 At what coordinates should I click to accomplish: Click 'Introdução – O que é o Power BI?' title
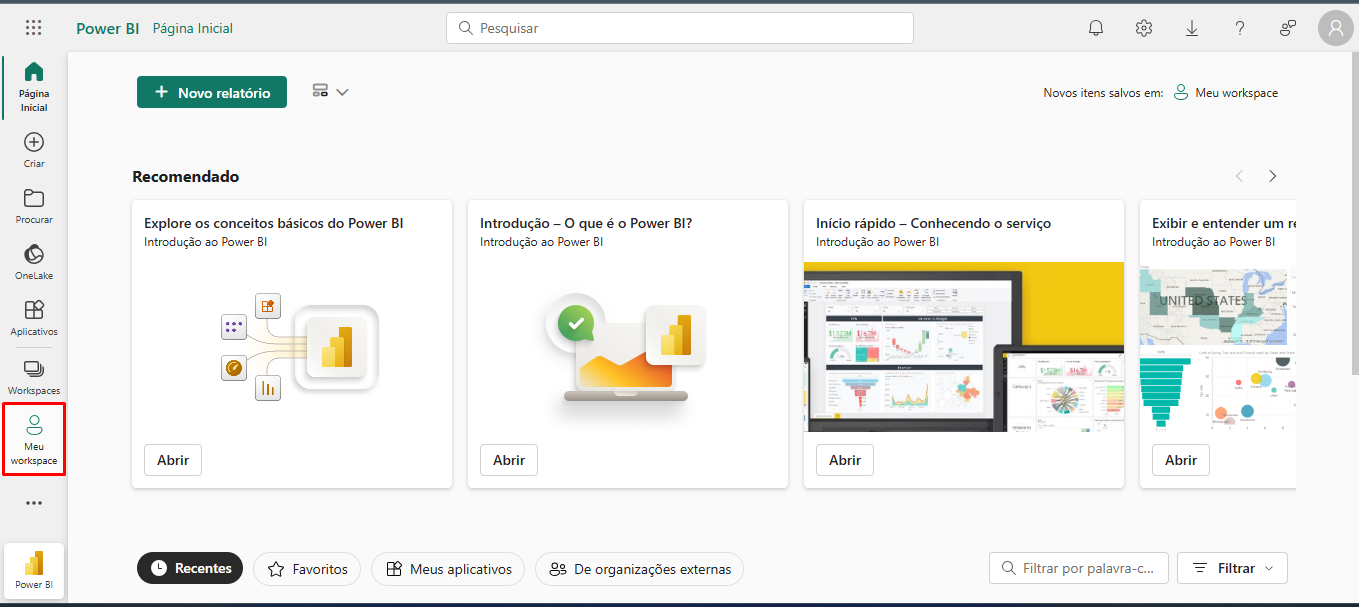586,223
